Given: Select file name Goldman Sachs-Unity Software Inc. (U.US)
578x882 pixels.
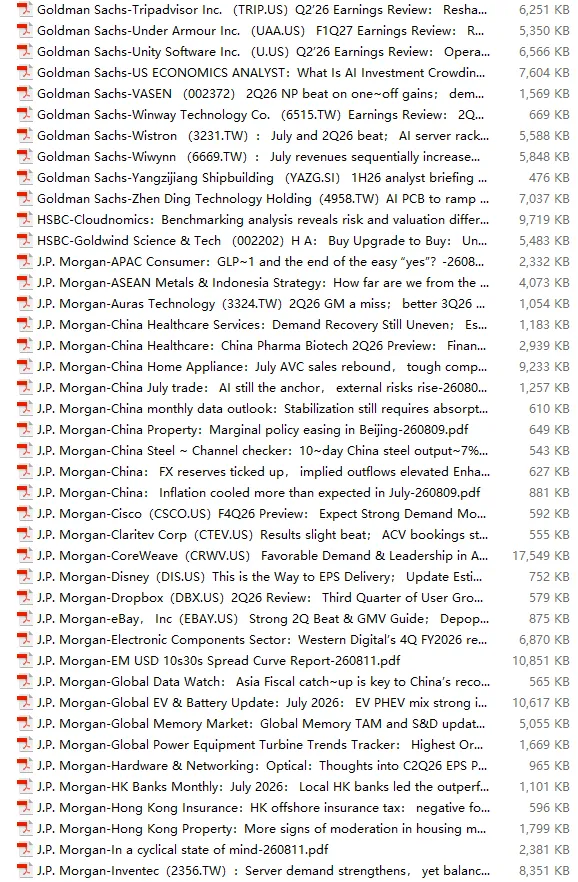Looking at the screenshot, I should click(263, 52).
